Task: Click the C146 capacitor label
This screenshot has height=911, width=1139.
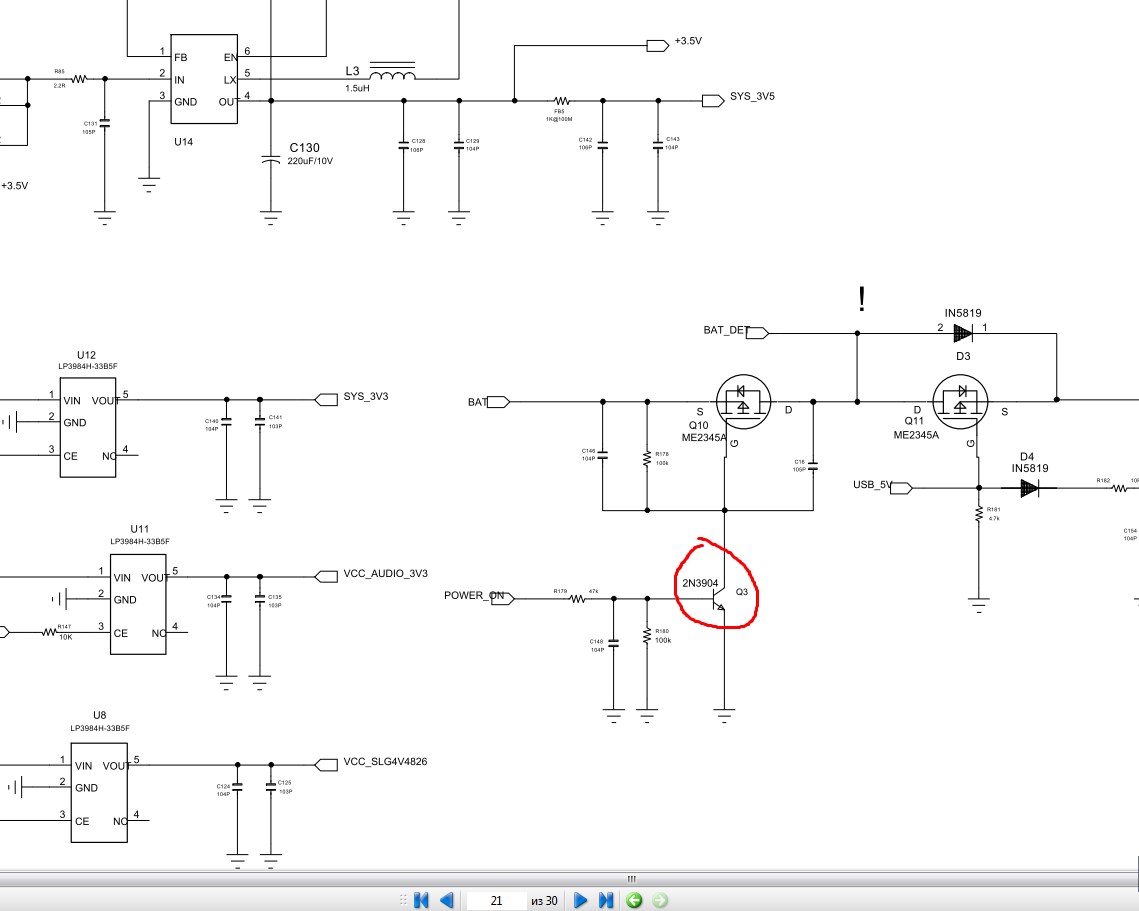Action: (588, 451)
